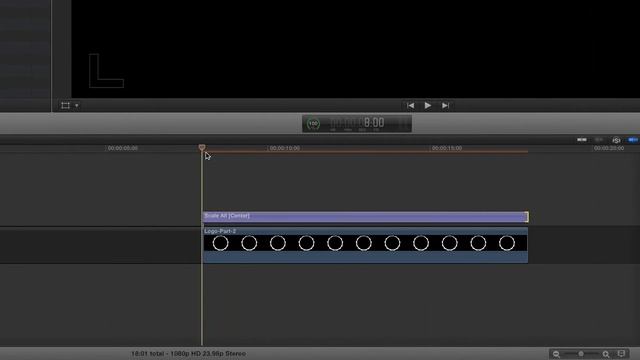Toggle video skimming in the timeline
Image resolution: width=640 pixels, height=360 pixels.
[582, 140]
